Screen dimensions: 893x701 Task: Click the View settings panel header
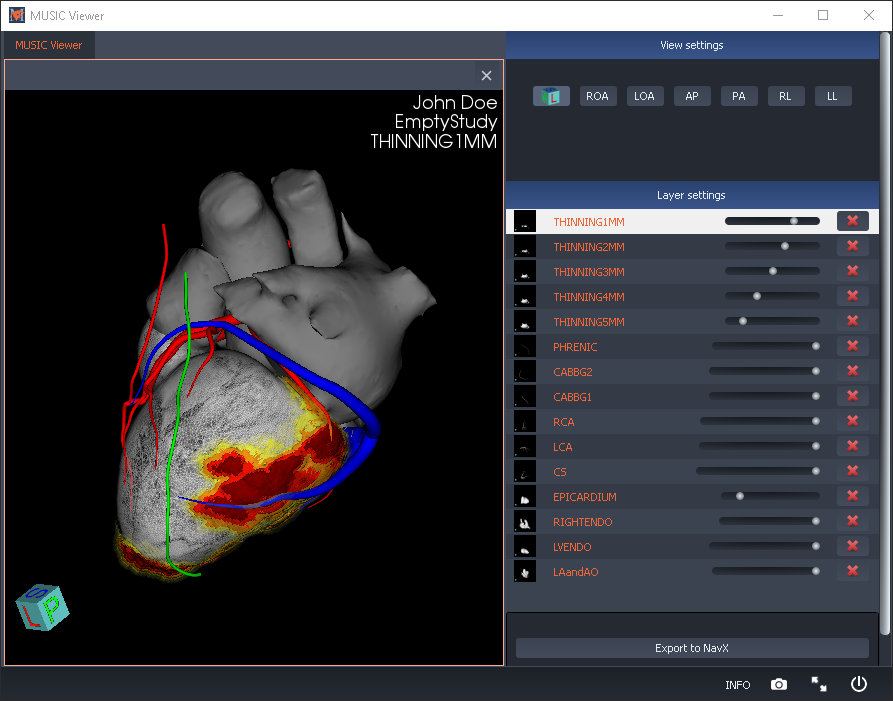coord(692,45)
